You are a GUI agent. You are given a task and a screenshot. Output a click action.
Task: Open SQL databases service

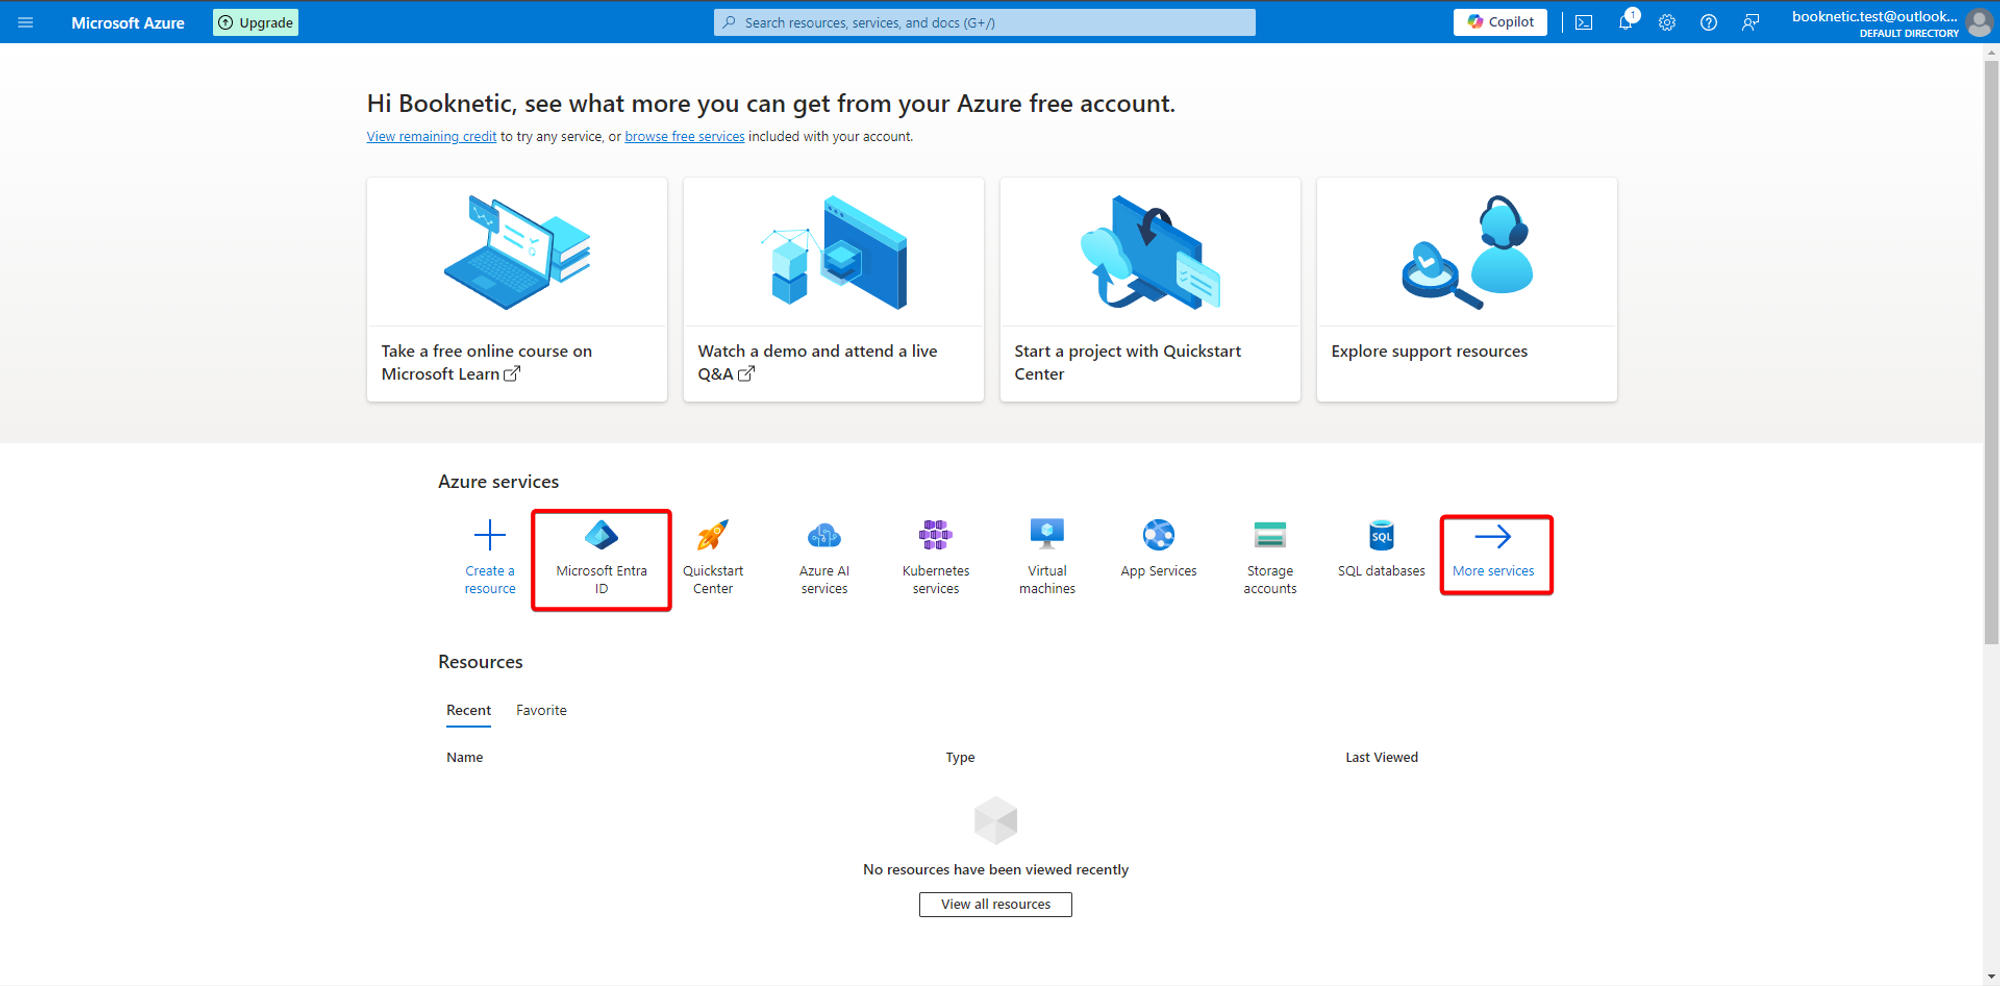tap(1381, 549)
